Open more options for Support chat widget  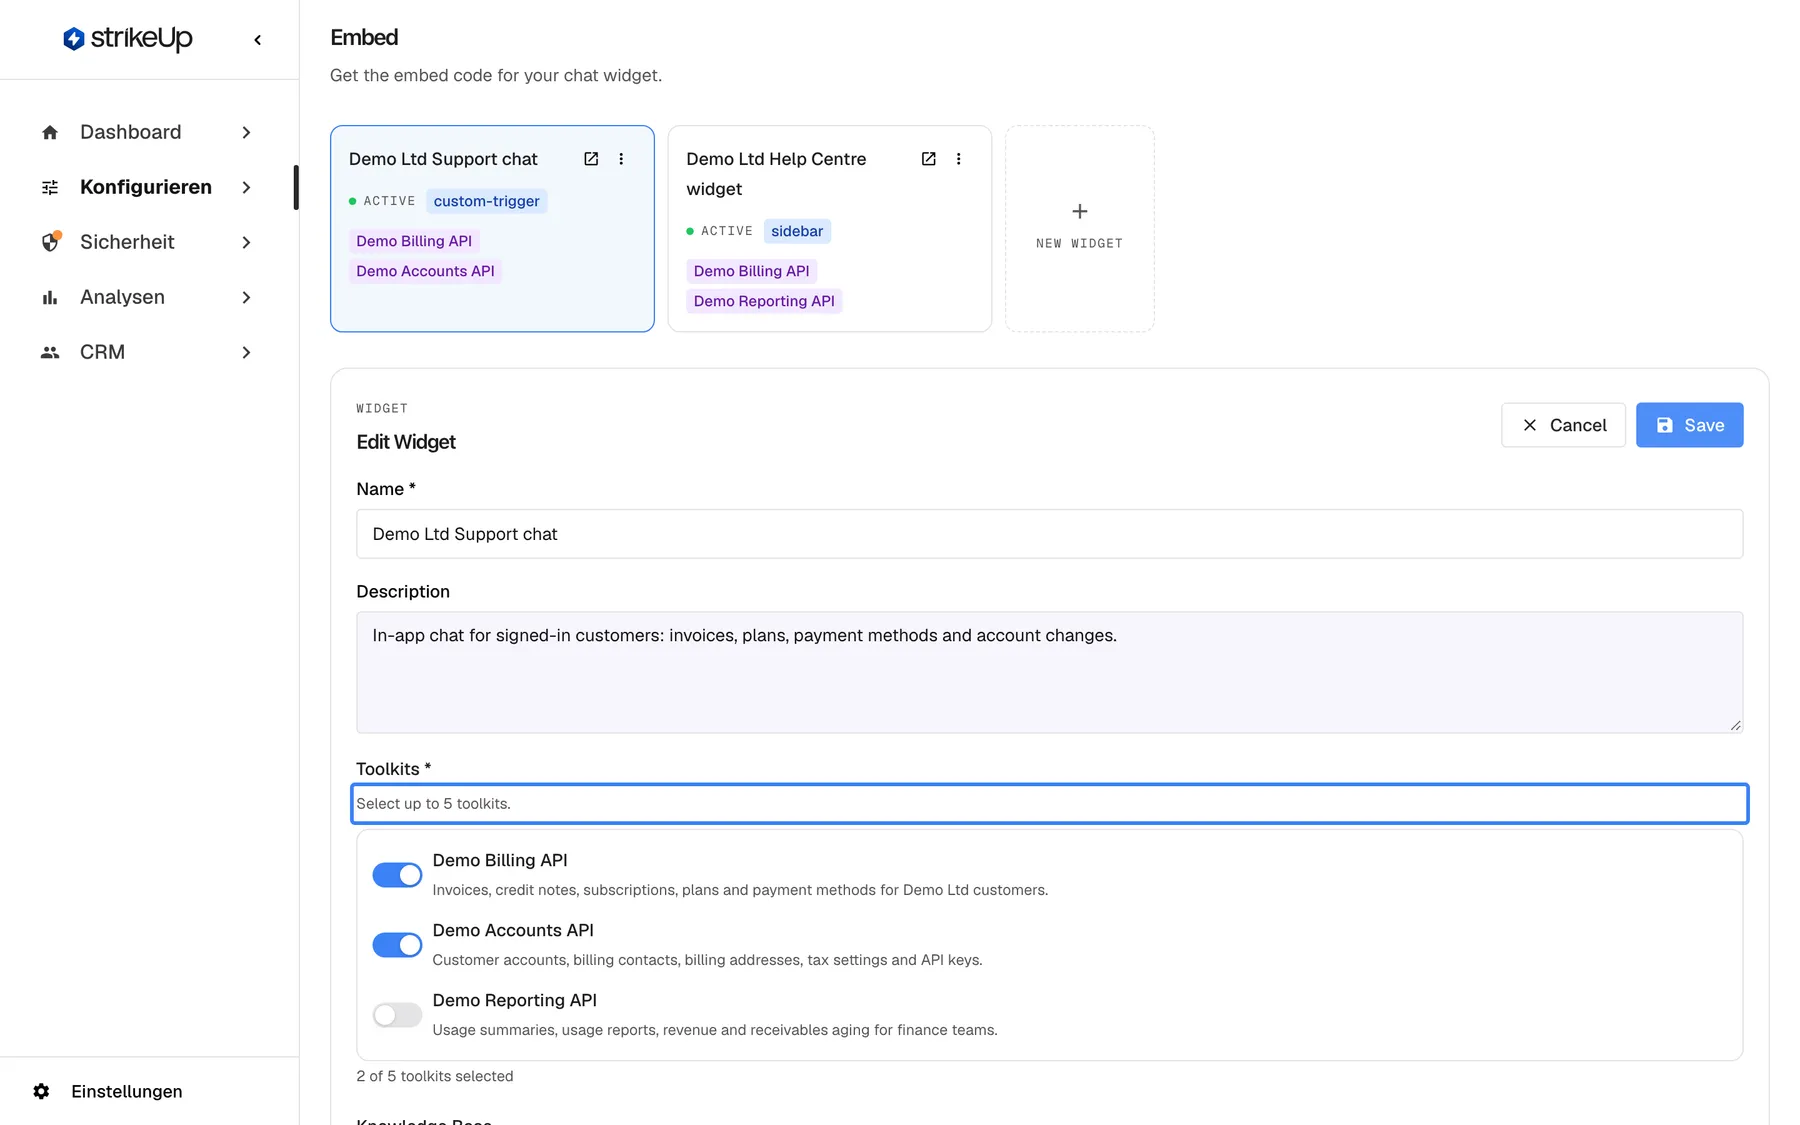click(x=621, y=159)
